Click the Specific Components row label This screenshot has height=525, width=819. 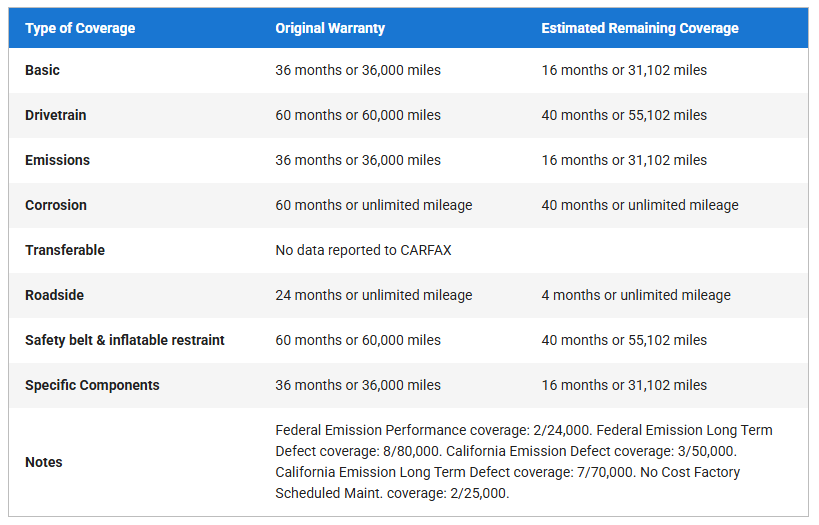(92, 385)
